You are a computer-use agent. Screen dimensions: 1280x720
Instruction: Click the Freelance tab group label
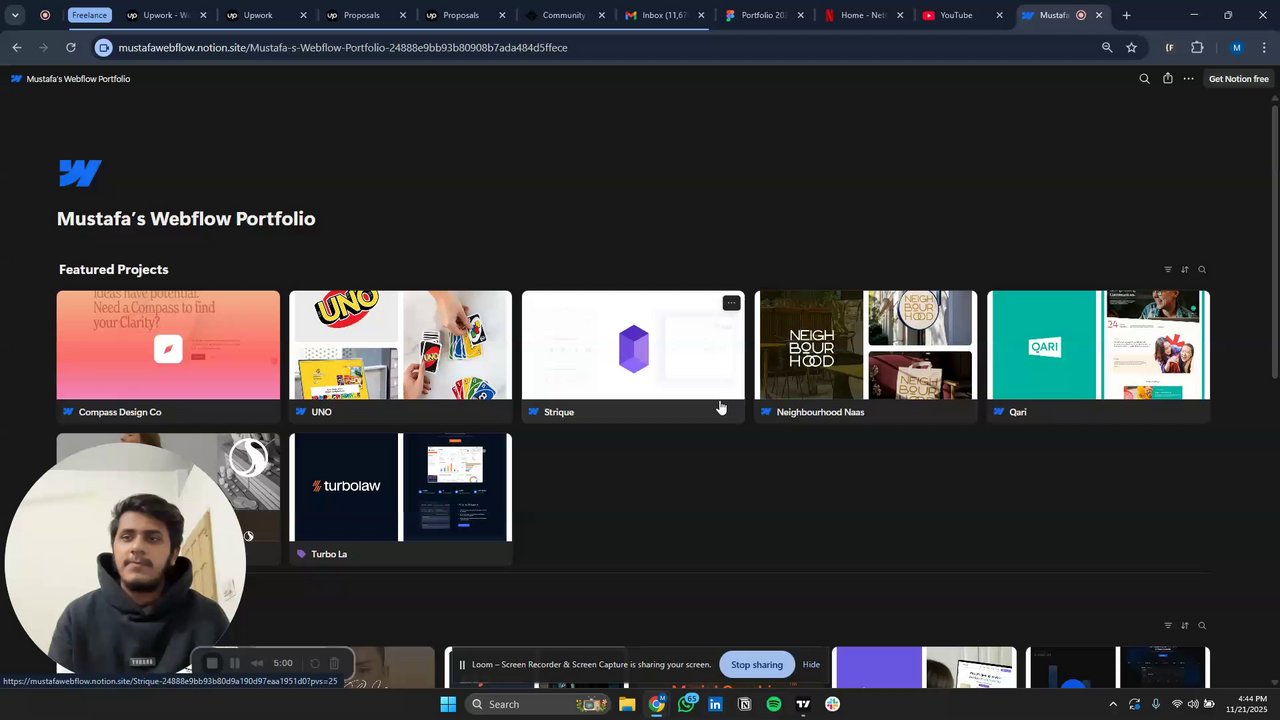[89, 15]
